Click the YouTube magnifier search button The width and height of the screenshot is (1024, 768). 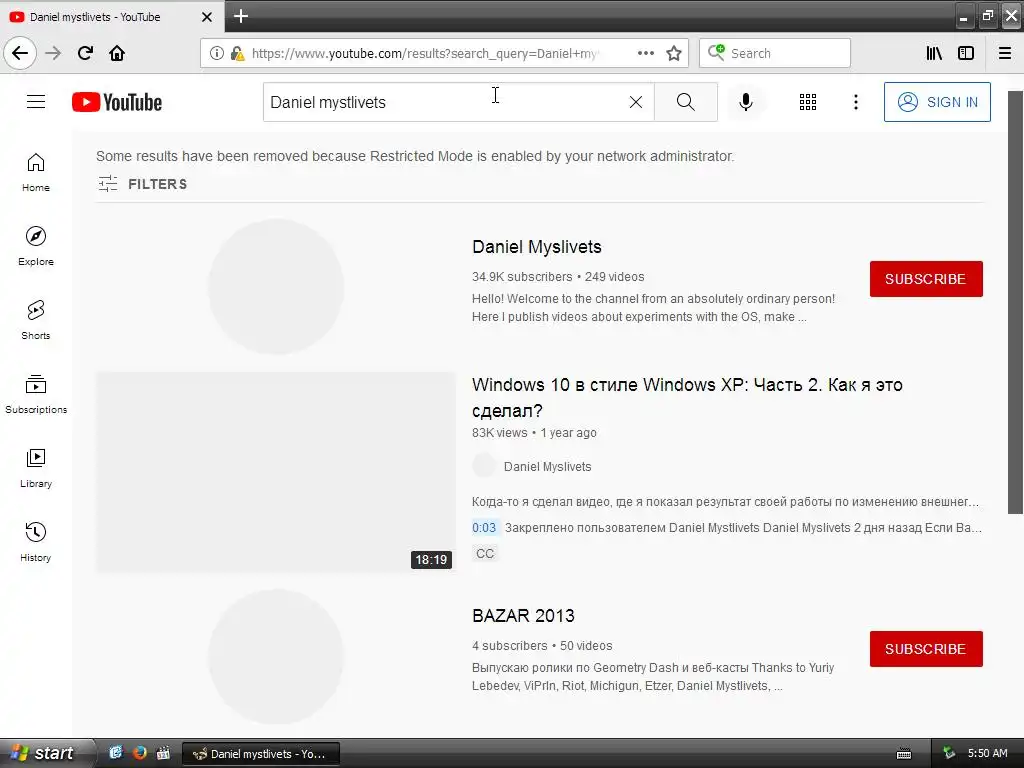pyautogui.click(x=686, y=102)
